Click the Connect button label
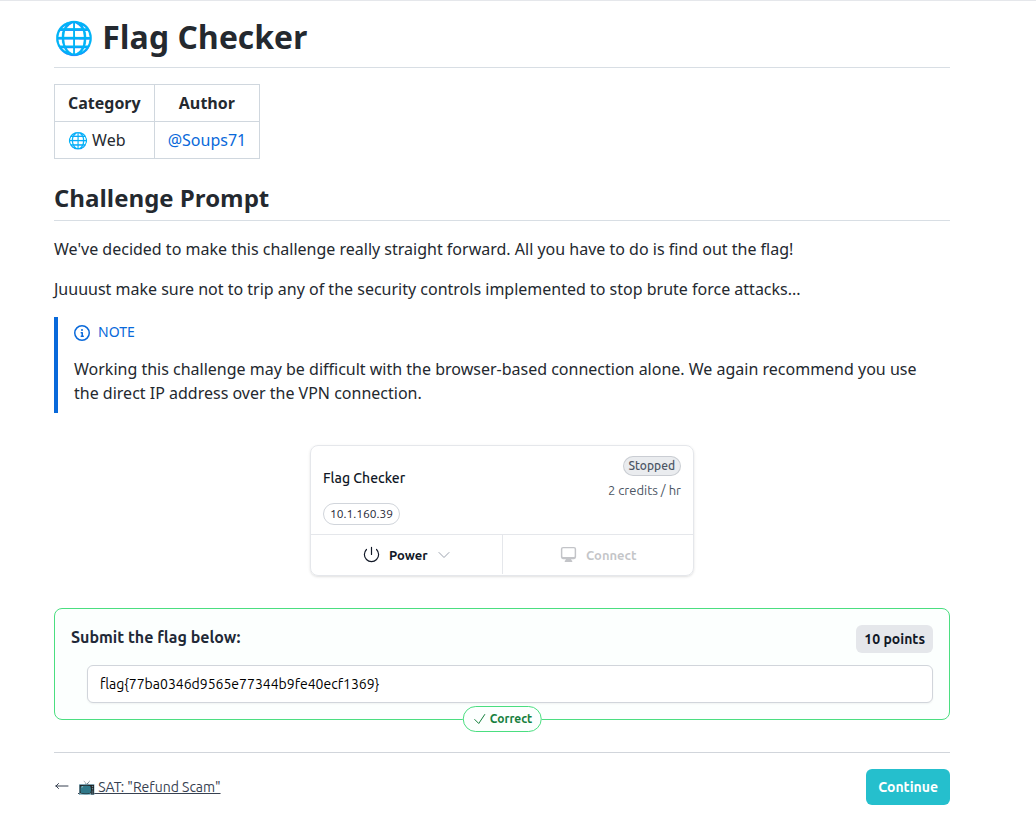The height and width of the screenshot is (831, 1036). [x=611, y=556]
